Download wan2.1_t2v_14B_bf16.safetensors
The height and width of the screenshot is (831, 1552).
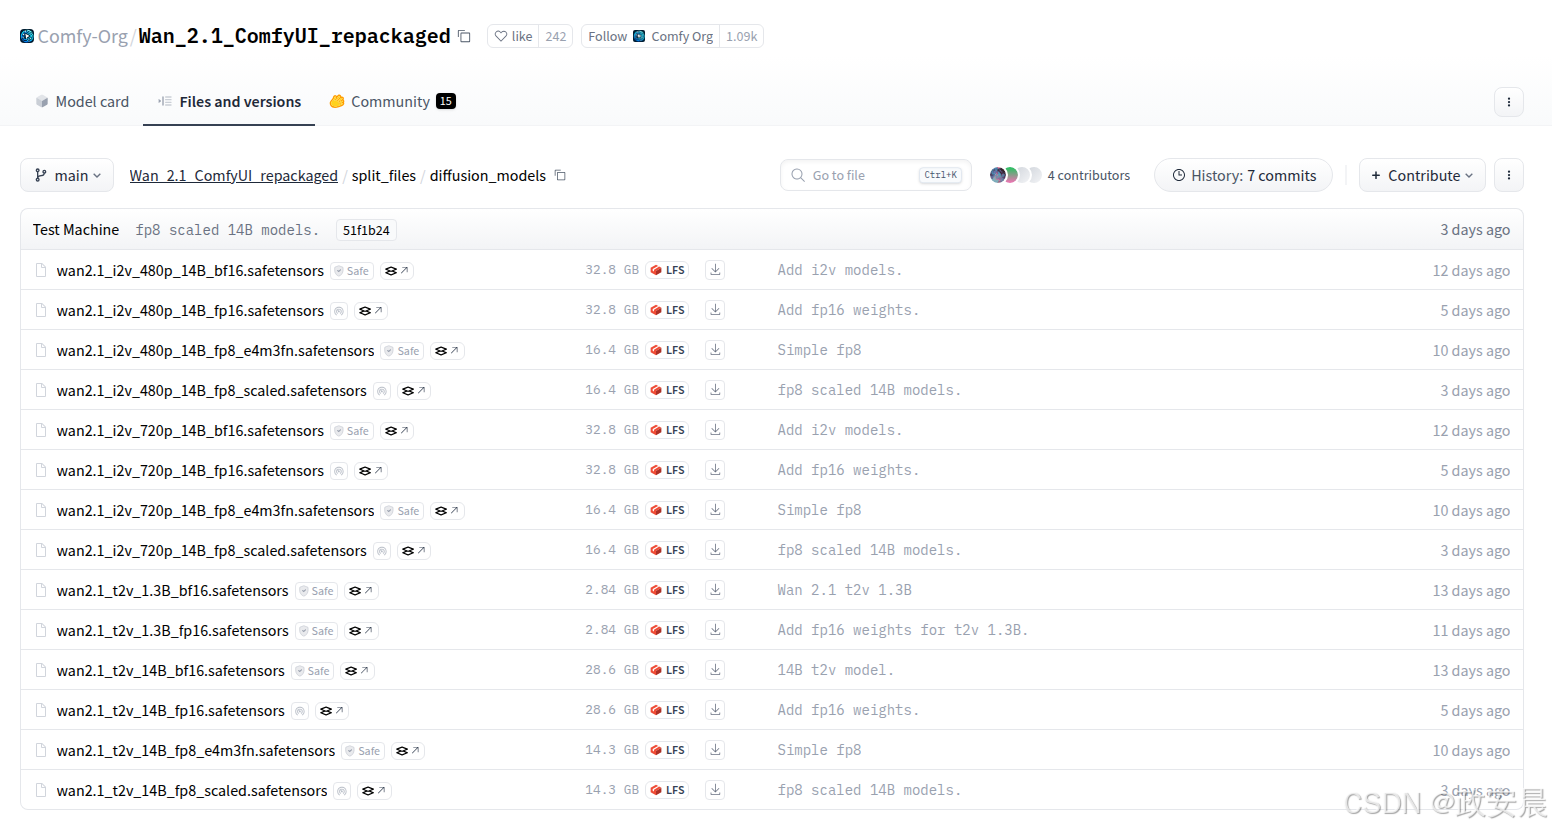pyautogui.click(x=715, y=670)
